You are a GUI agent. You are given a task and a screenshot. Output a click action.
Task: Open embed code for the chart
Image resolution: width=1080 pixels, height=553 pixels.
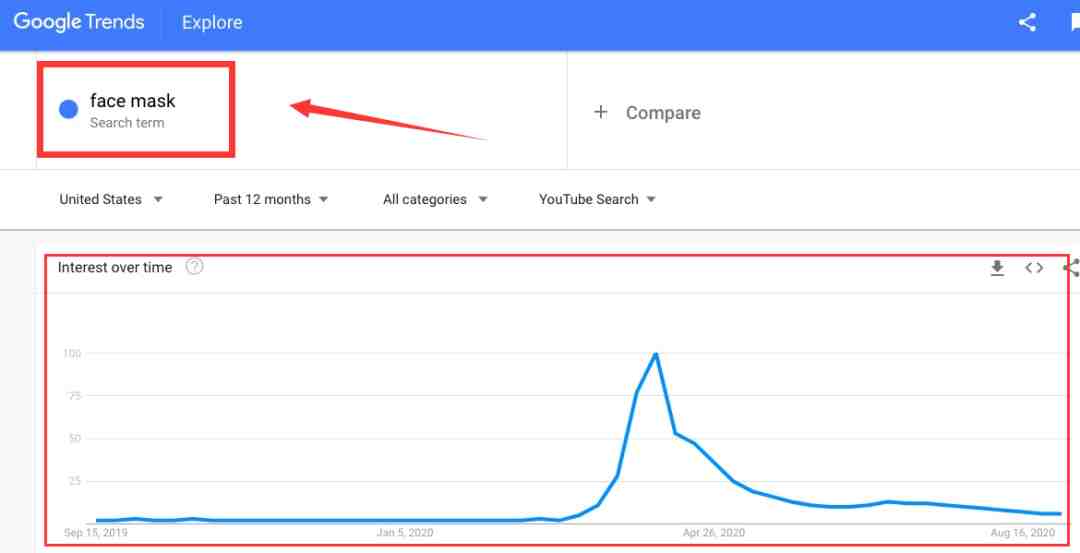(x=1034, y=268)
